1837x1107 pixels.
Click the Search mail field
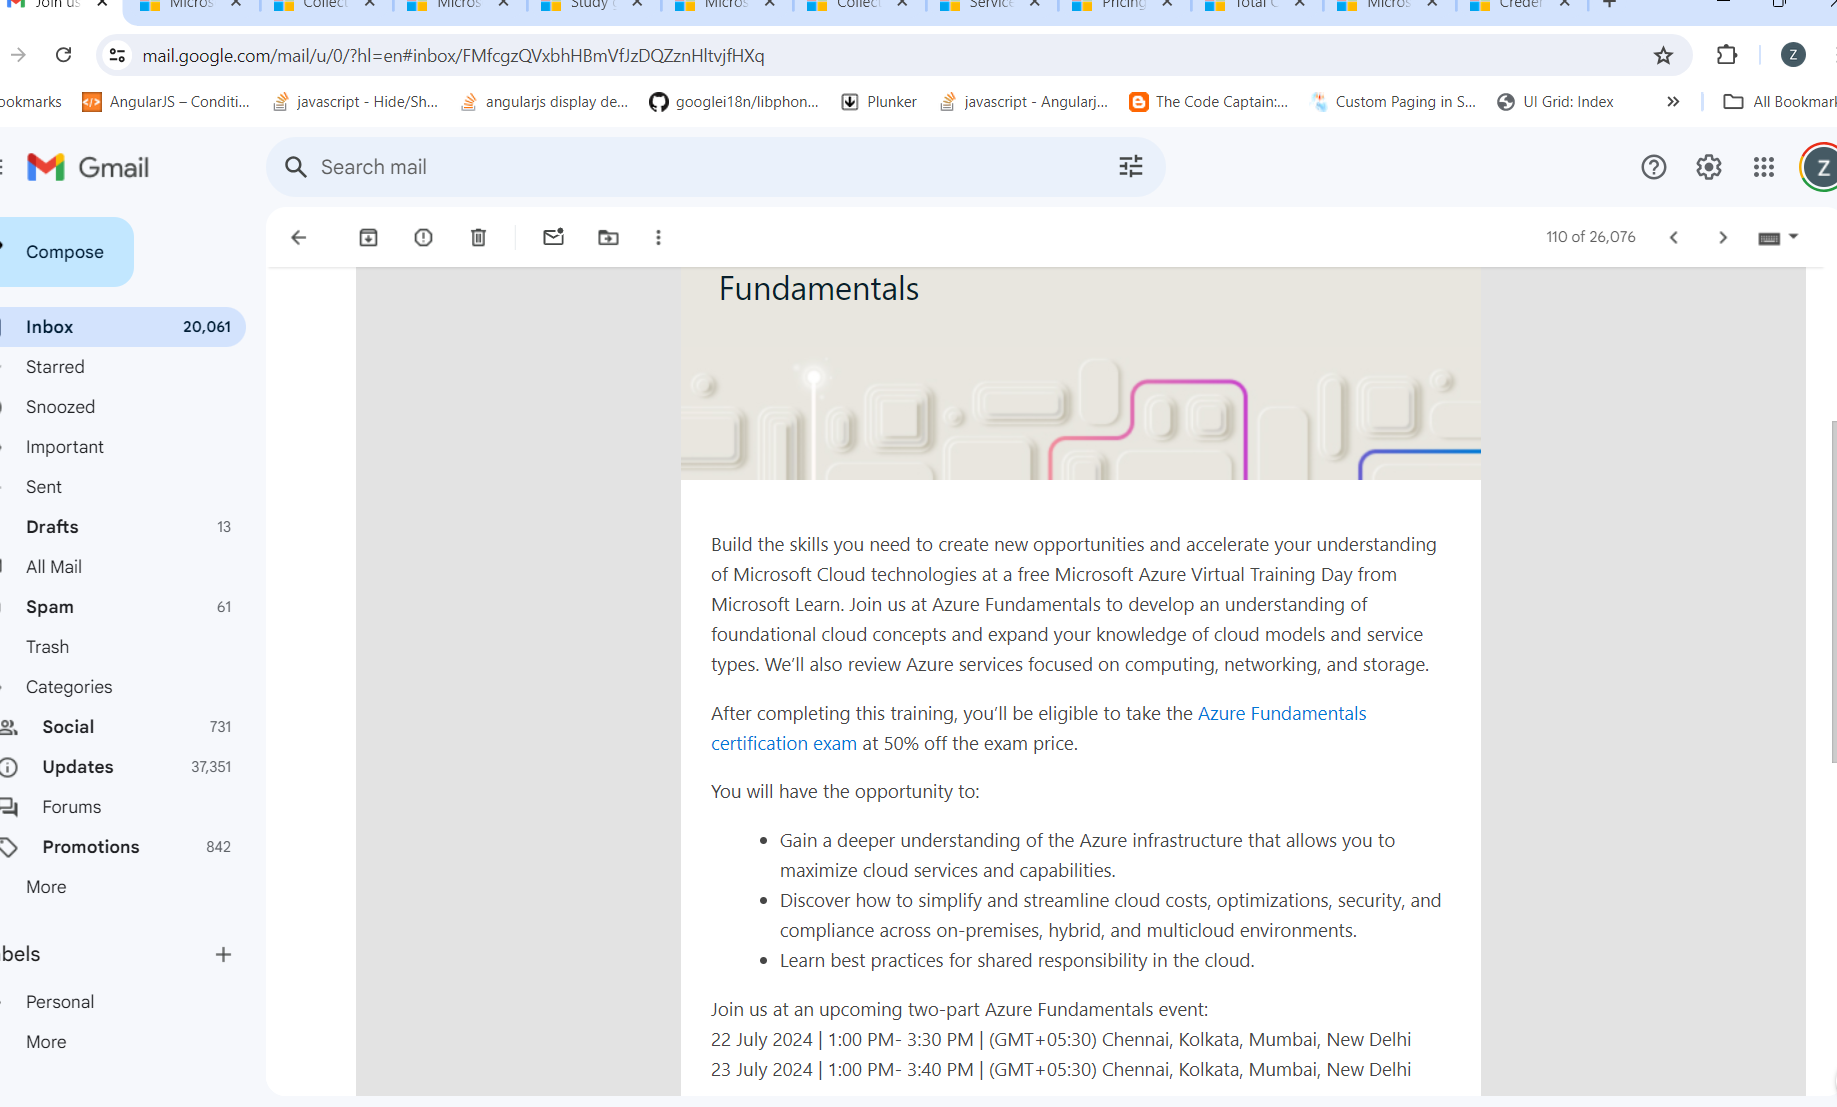tap(714, 167)
